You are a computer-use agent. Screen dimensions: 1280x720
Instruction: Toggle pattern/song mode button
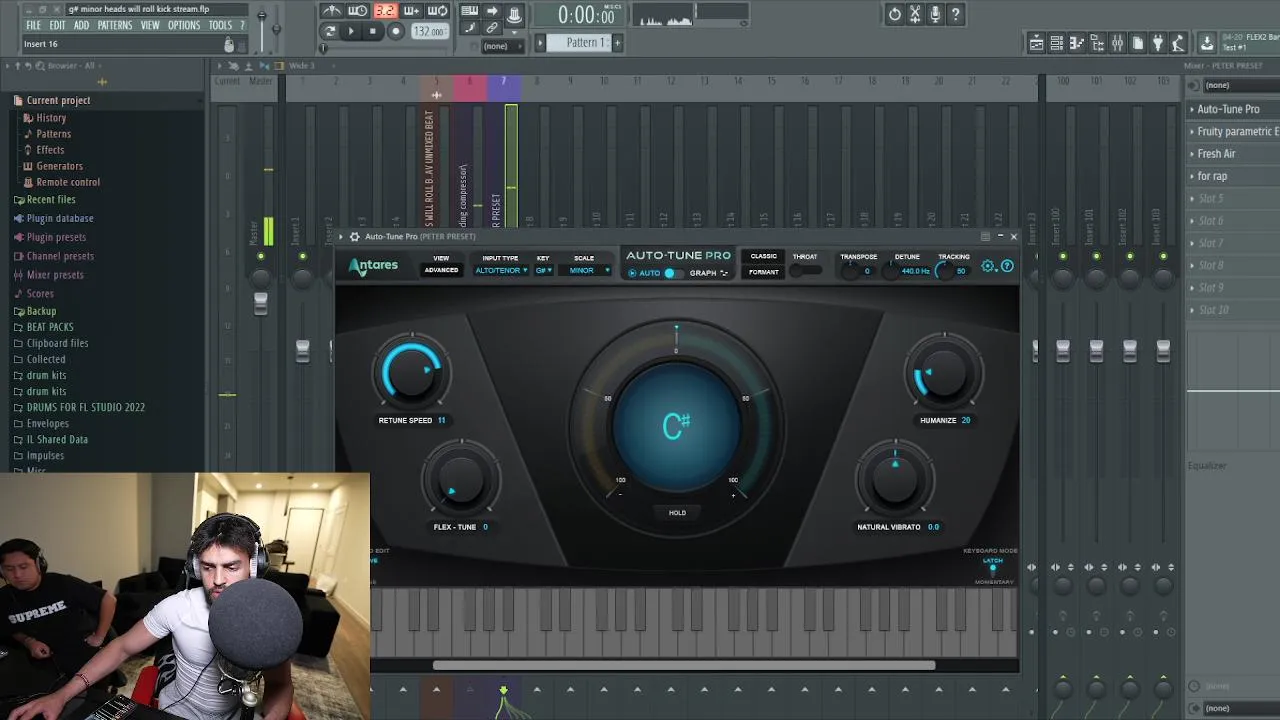(329, 31)
